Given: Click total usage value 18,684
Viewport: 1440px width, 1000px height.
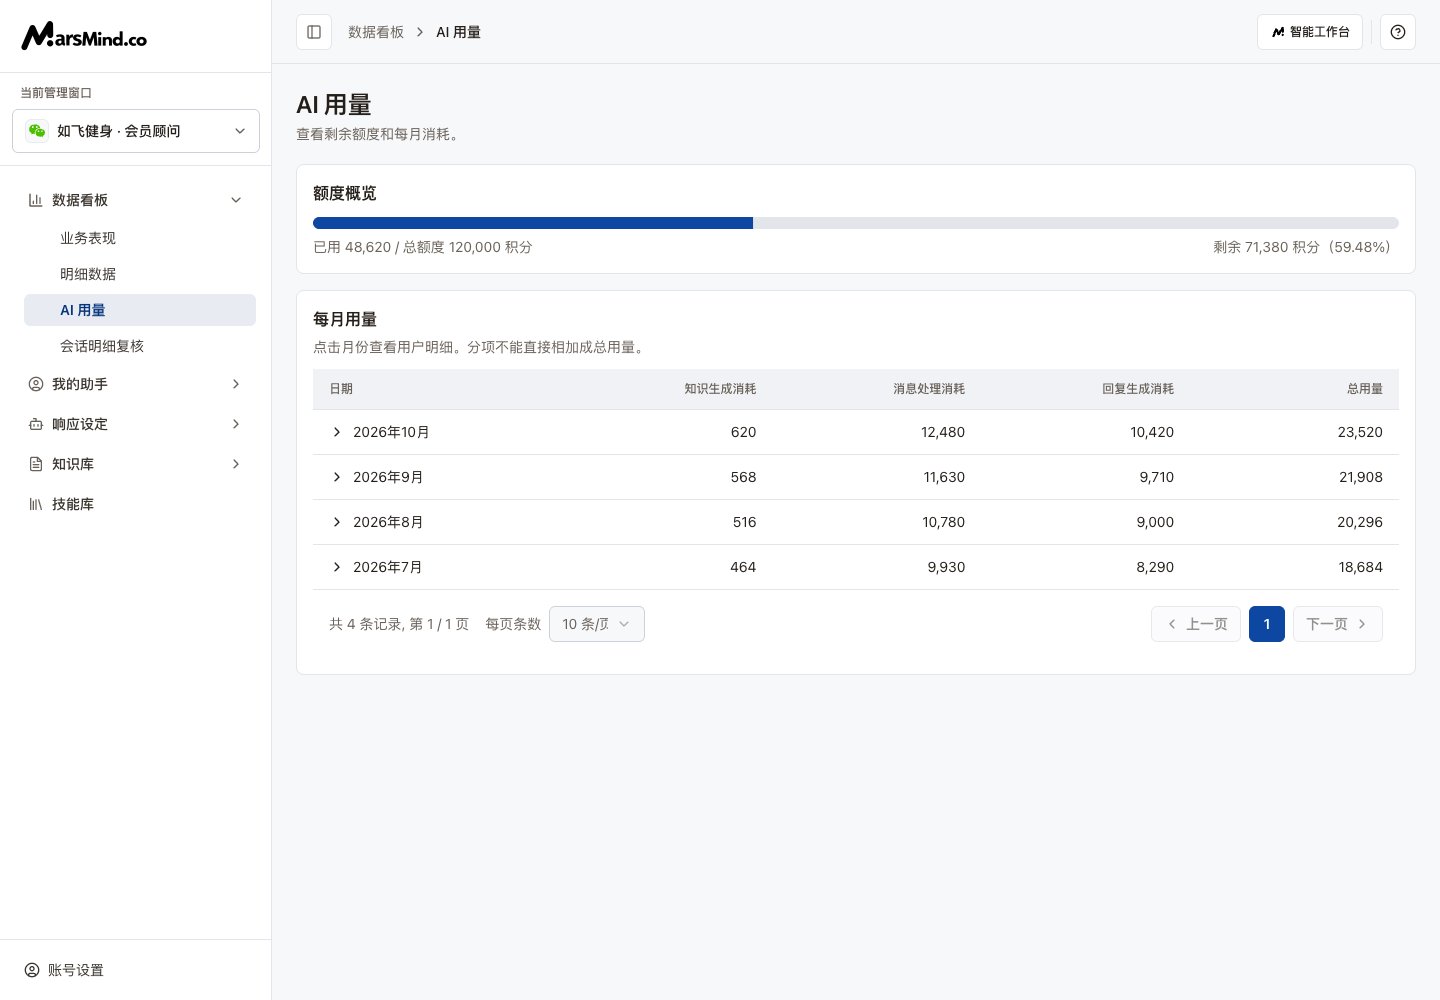Looking at the screenshot, I should pyautogui.click(x=1361, y=567).
